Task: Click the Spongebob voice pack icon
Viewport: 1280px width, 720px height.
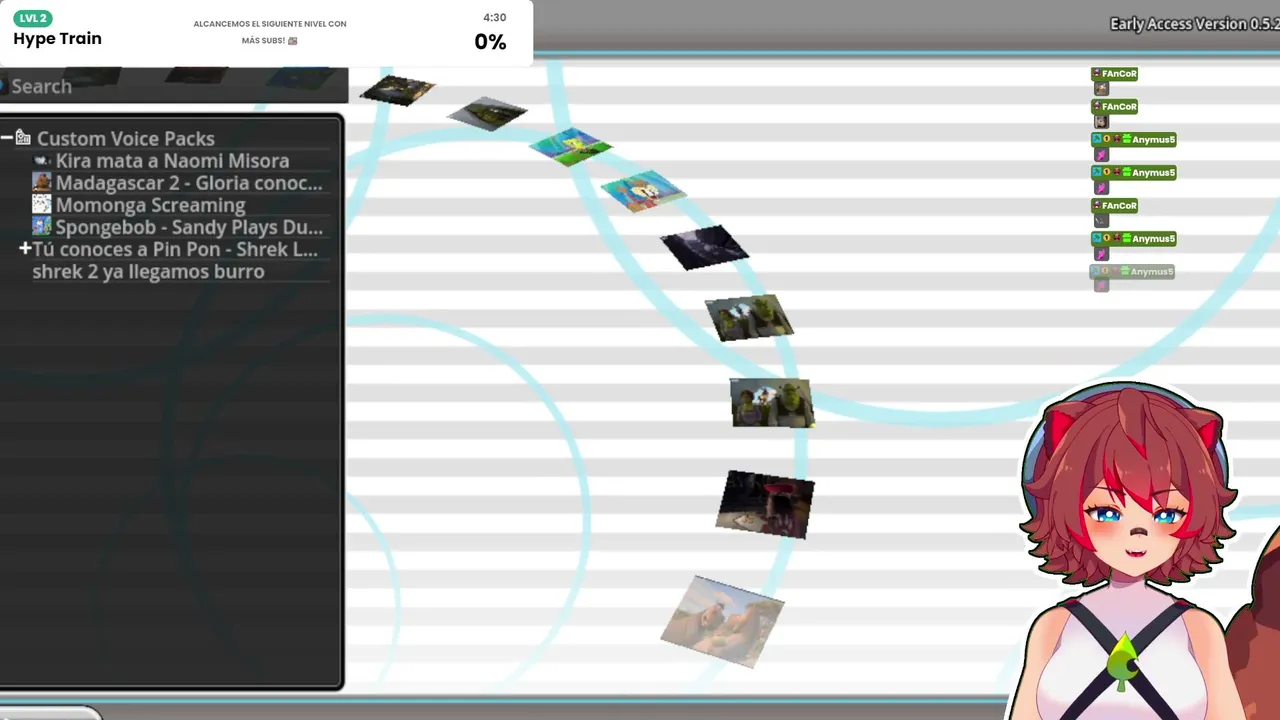Action: point(42,227)
